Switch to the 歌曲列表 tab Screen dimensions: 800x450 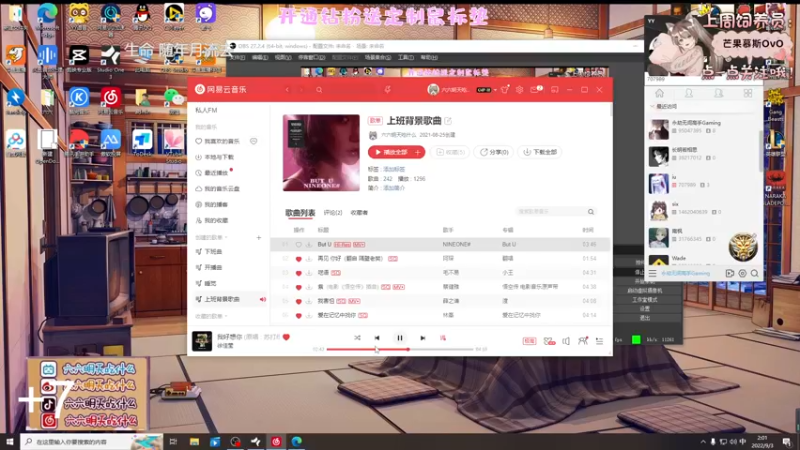pos(300,213)
